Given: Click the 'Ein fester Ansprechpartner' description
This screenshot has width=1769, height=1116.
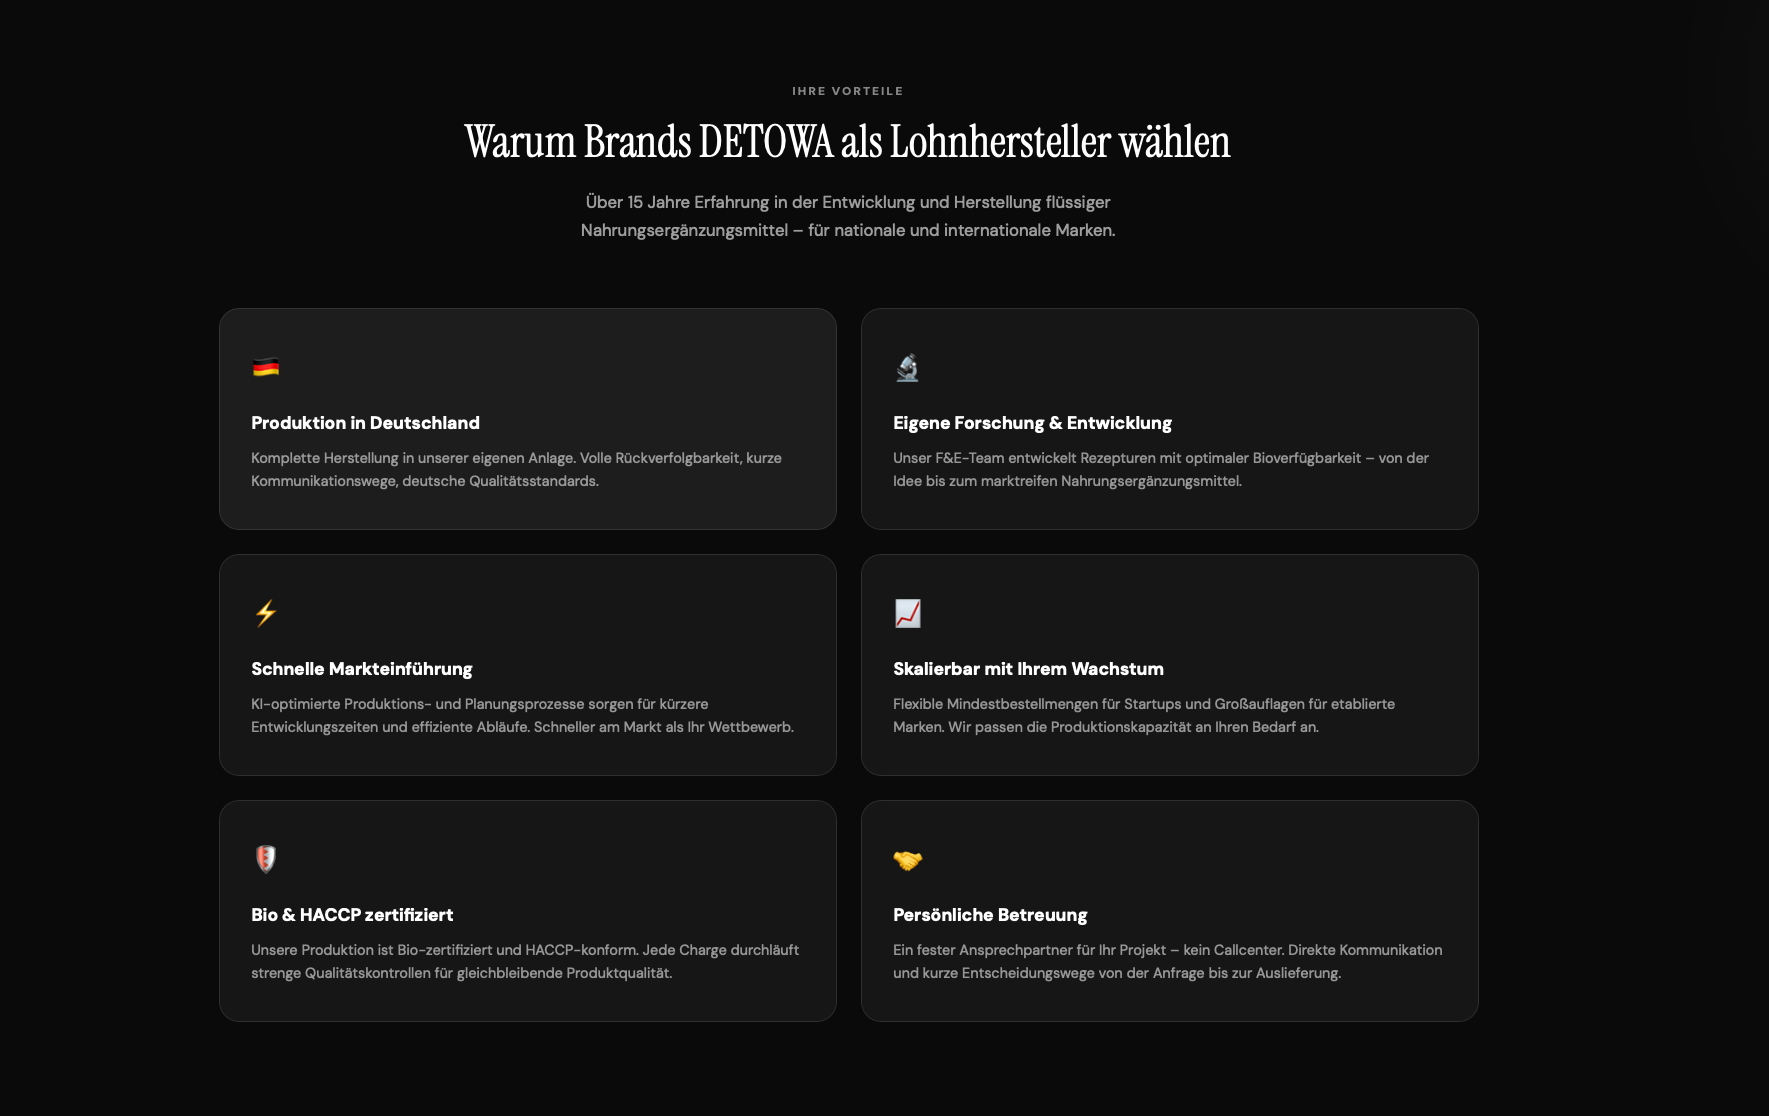Looking at the screenshot, I should 1167,961.
